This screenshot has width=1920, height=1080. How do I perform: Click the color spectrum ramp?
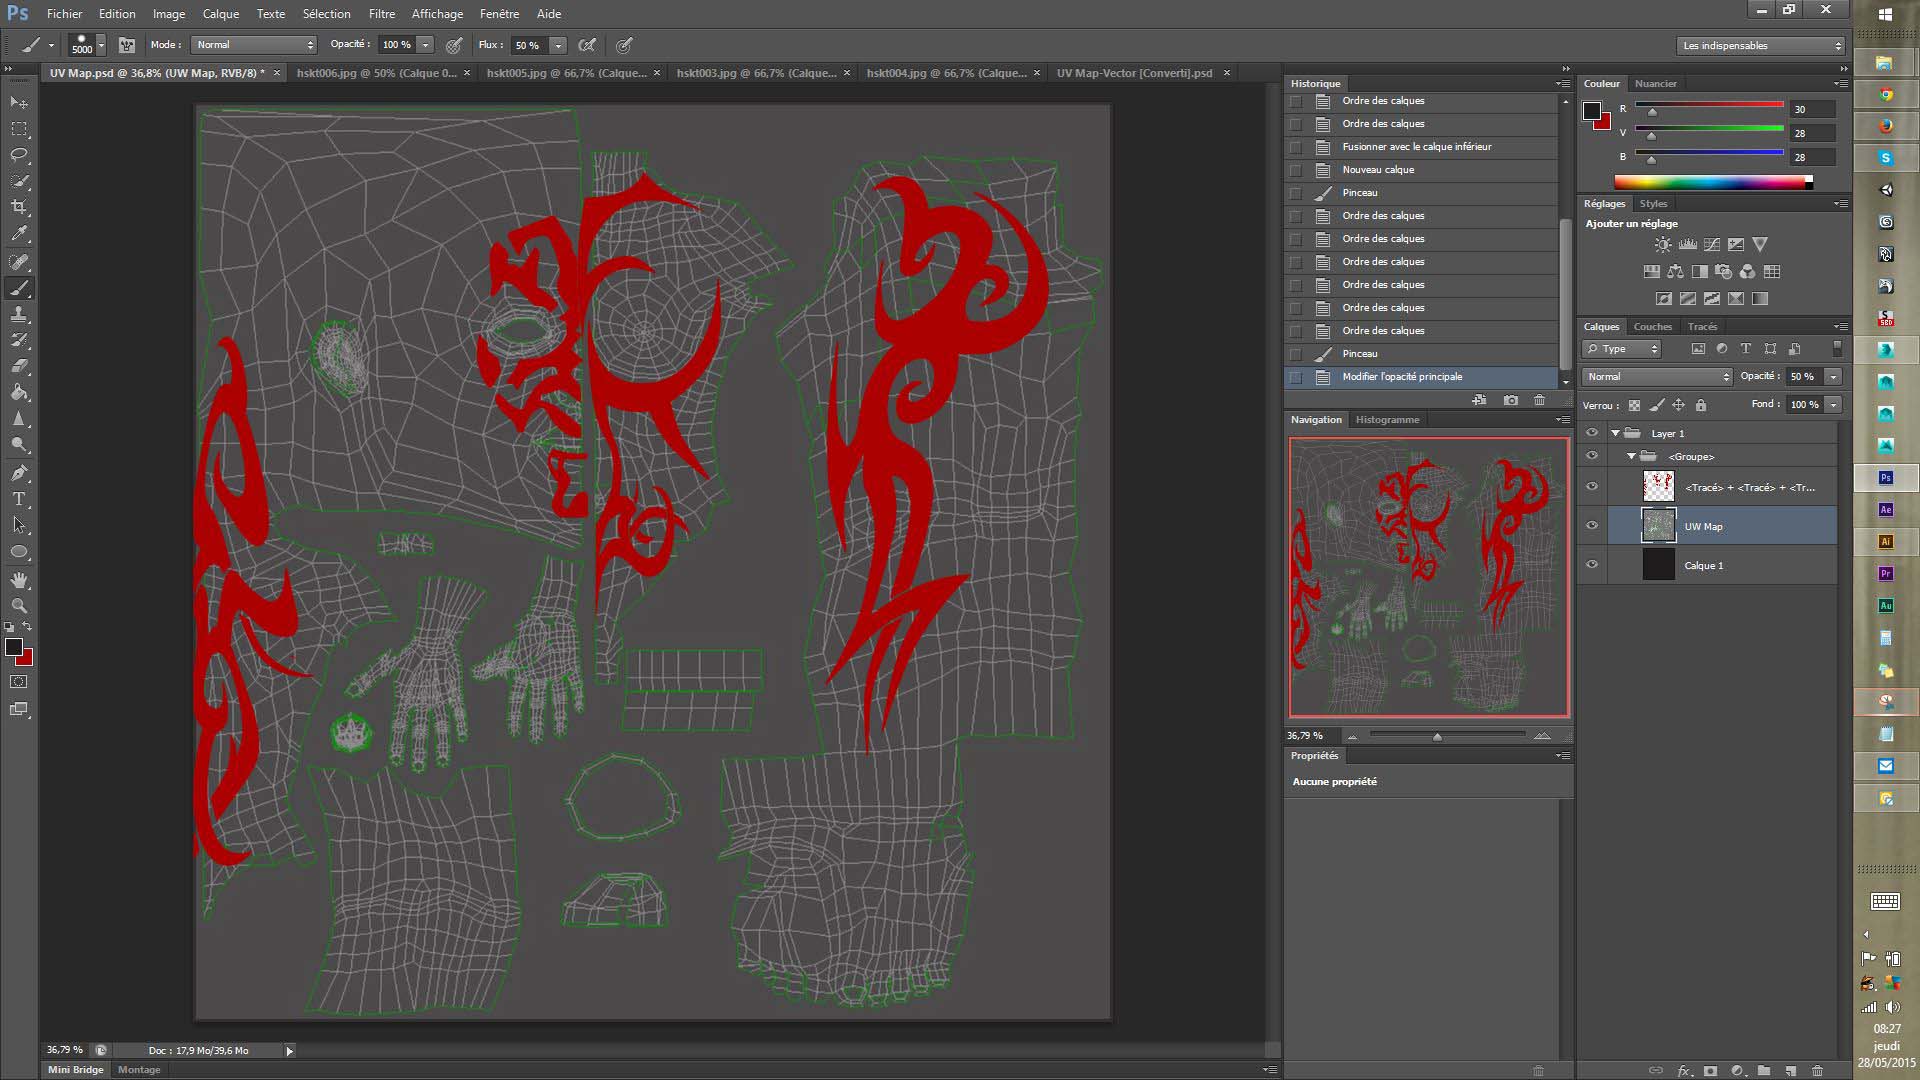pyautogui.click(x=1710, y=182)
